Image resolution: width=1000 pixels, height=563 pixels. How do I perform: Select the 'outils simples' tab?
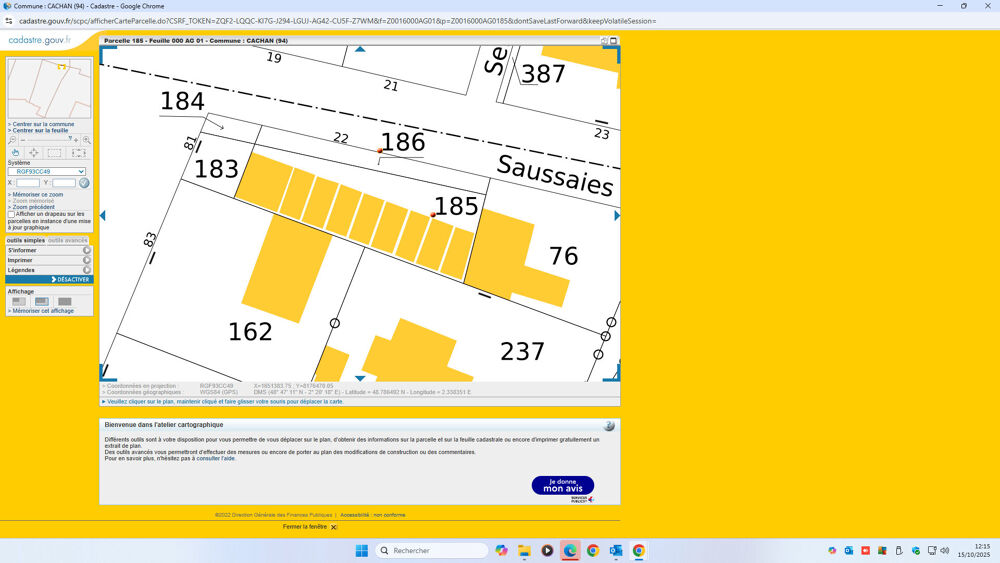click(26, 240)
